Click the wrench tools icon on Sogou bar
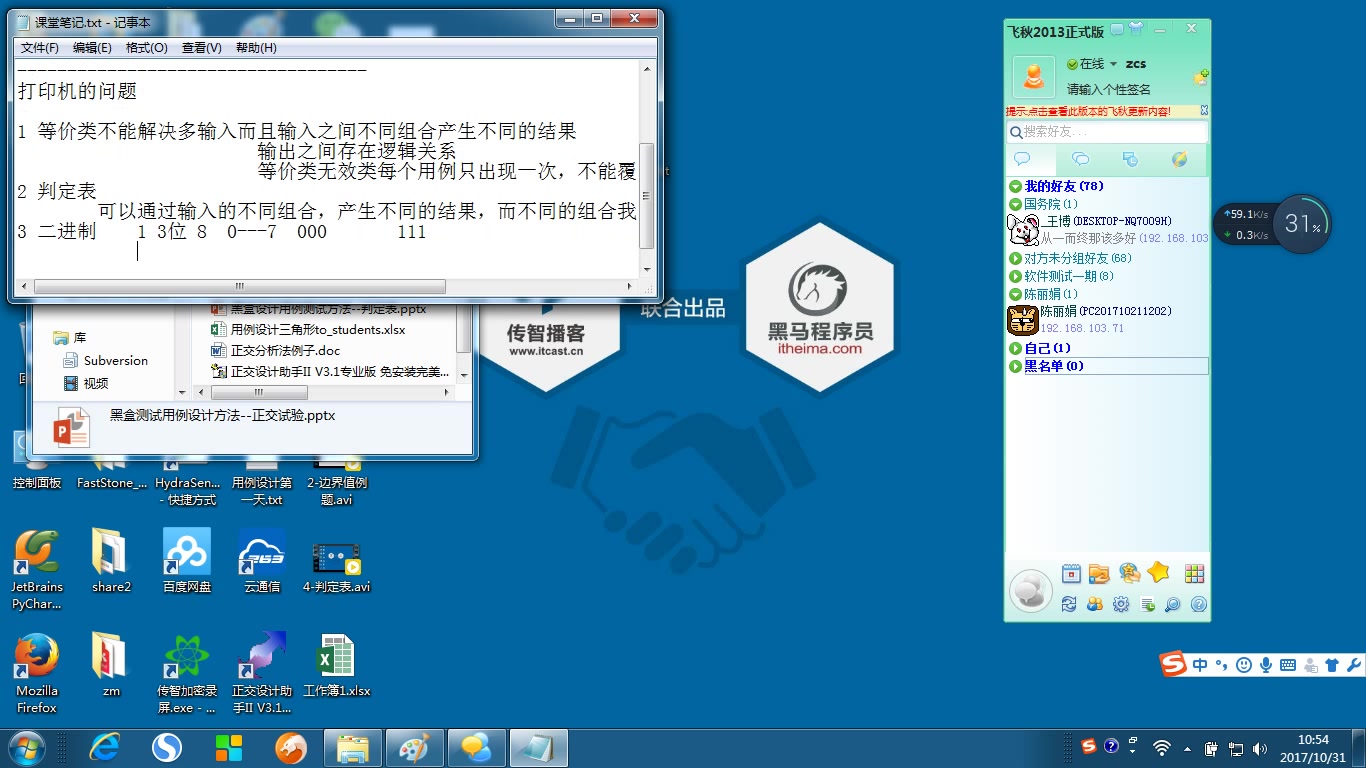The image size is (1366, 768). click(x=1354, y=665)
